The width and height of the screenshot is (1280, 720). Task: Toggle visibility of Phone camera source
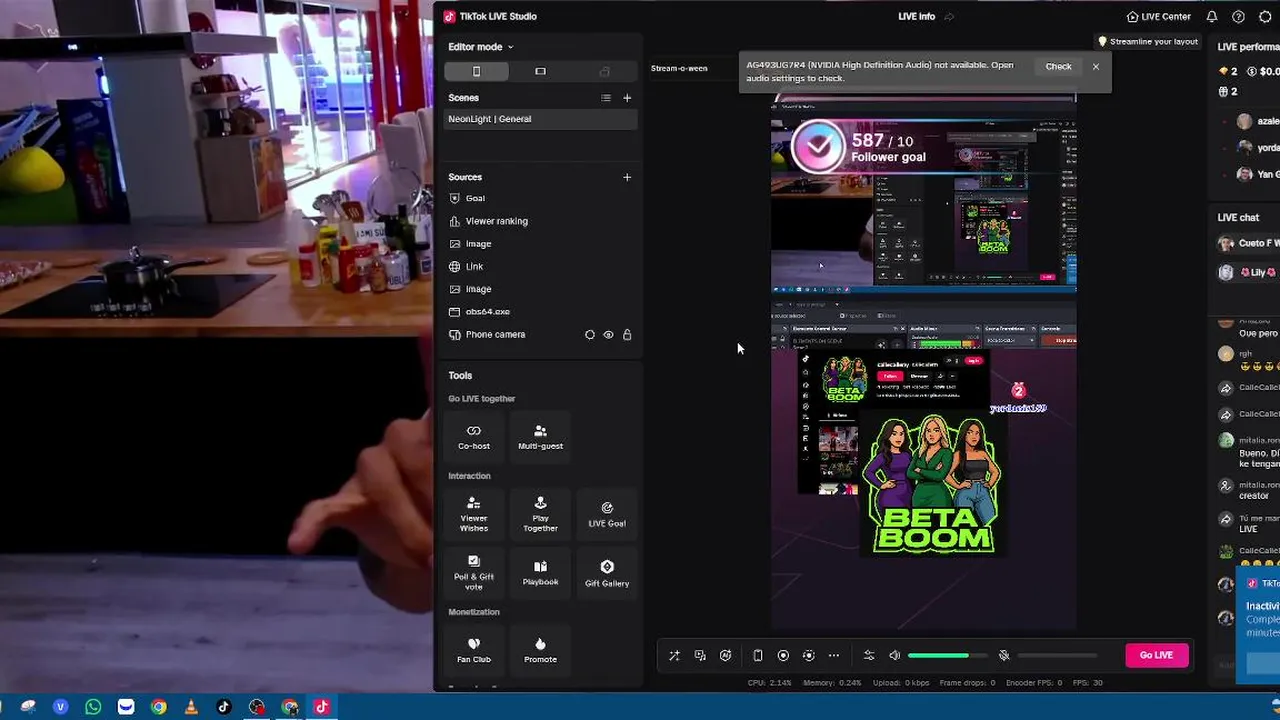click(608, 335)
